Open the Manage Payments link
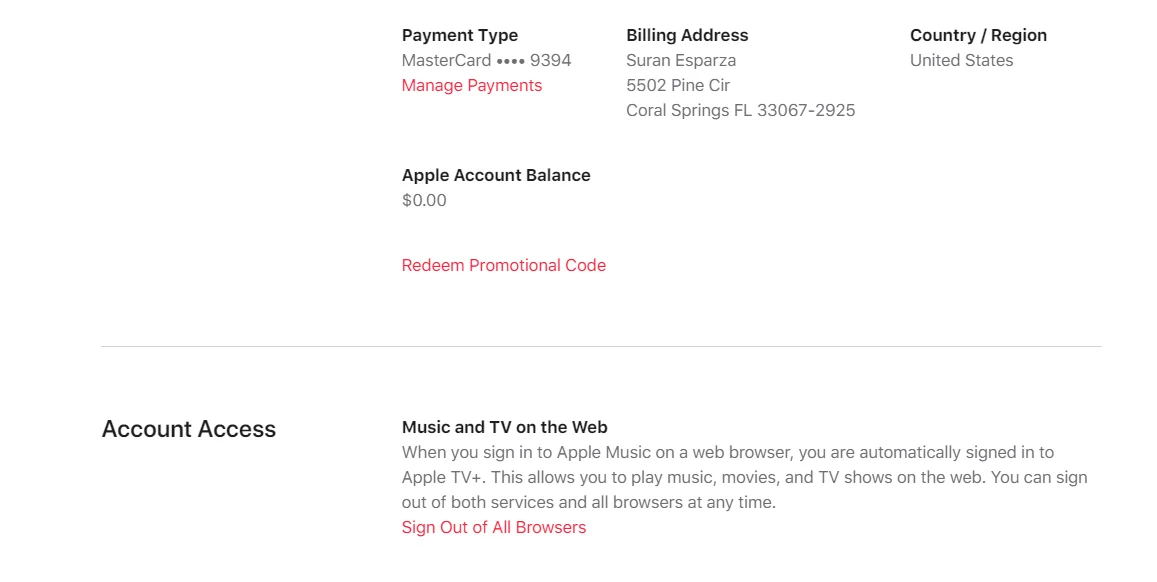1157x582 pixels. pyautogui.click(x=472, y=86)
